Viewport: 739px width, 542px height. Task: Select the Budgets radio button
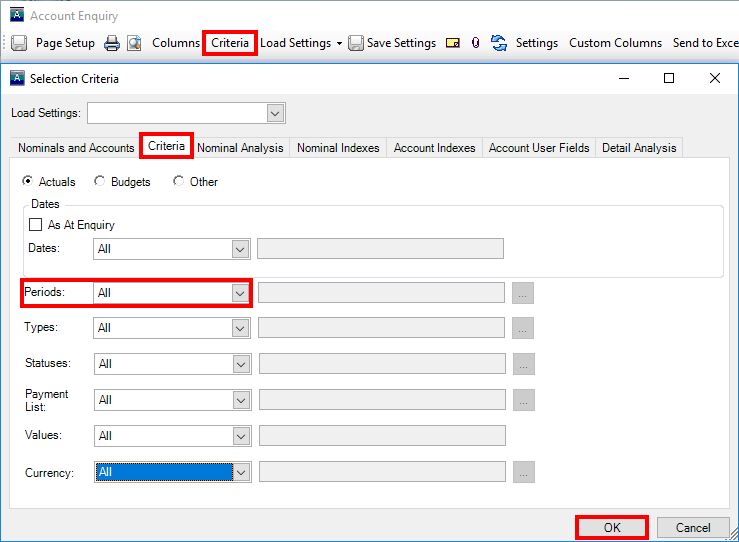coord(100,182)
